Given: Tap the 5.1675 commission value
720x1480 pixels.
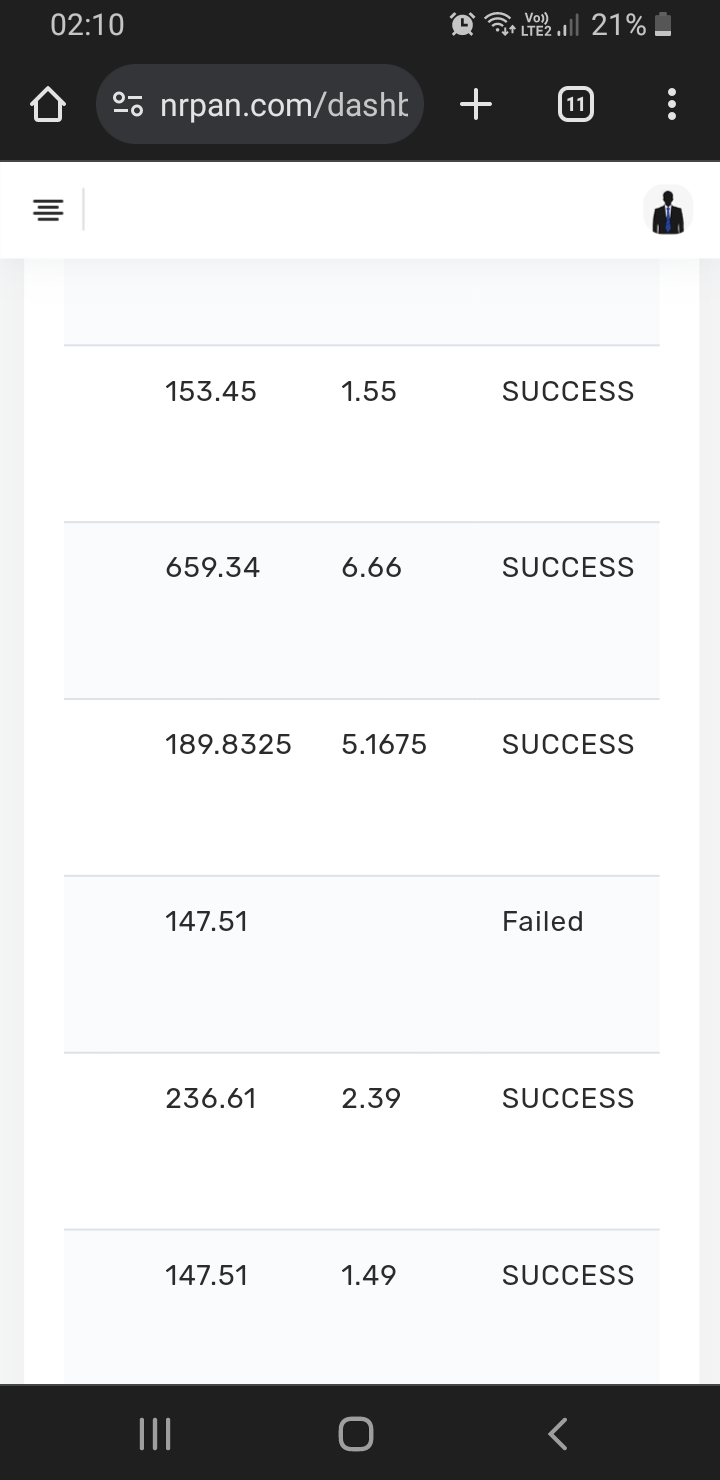Looking at the screenshot, I should (x=384, y=744).
